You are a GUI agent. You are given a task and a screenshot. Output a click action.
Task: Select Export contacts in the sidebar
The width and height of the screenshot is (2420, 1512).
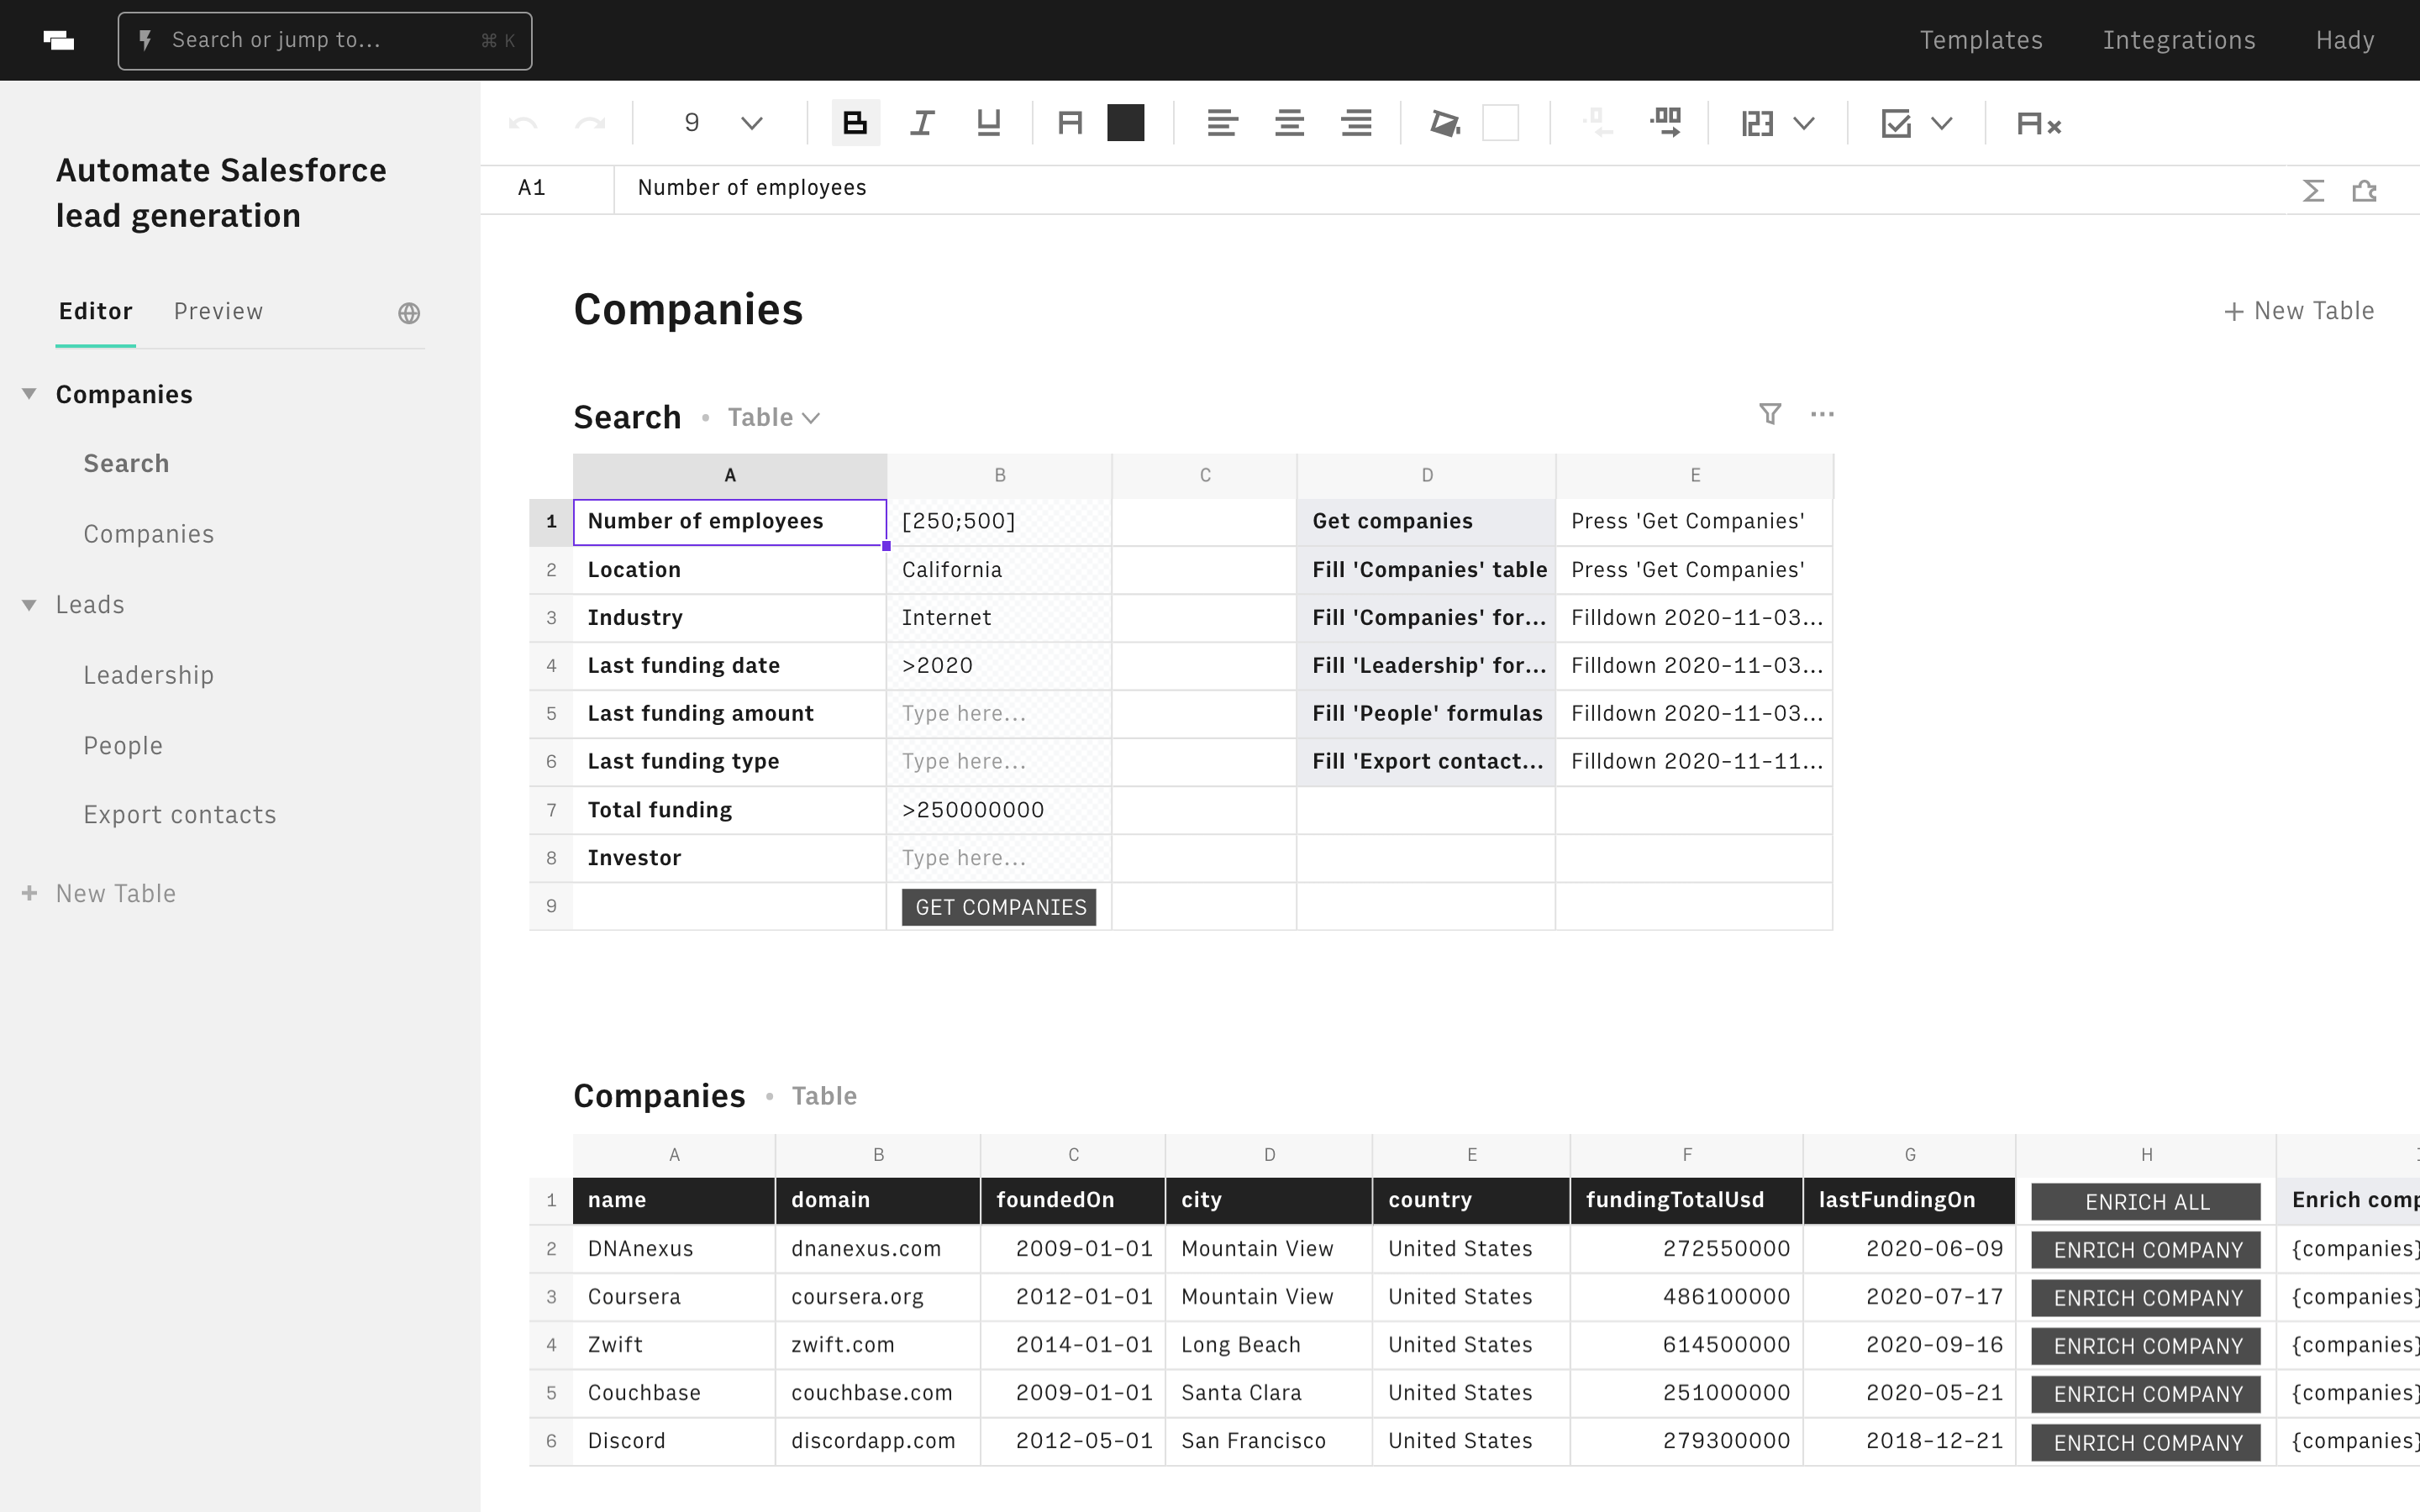tap(180, 815)
